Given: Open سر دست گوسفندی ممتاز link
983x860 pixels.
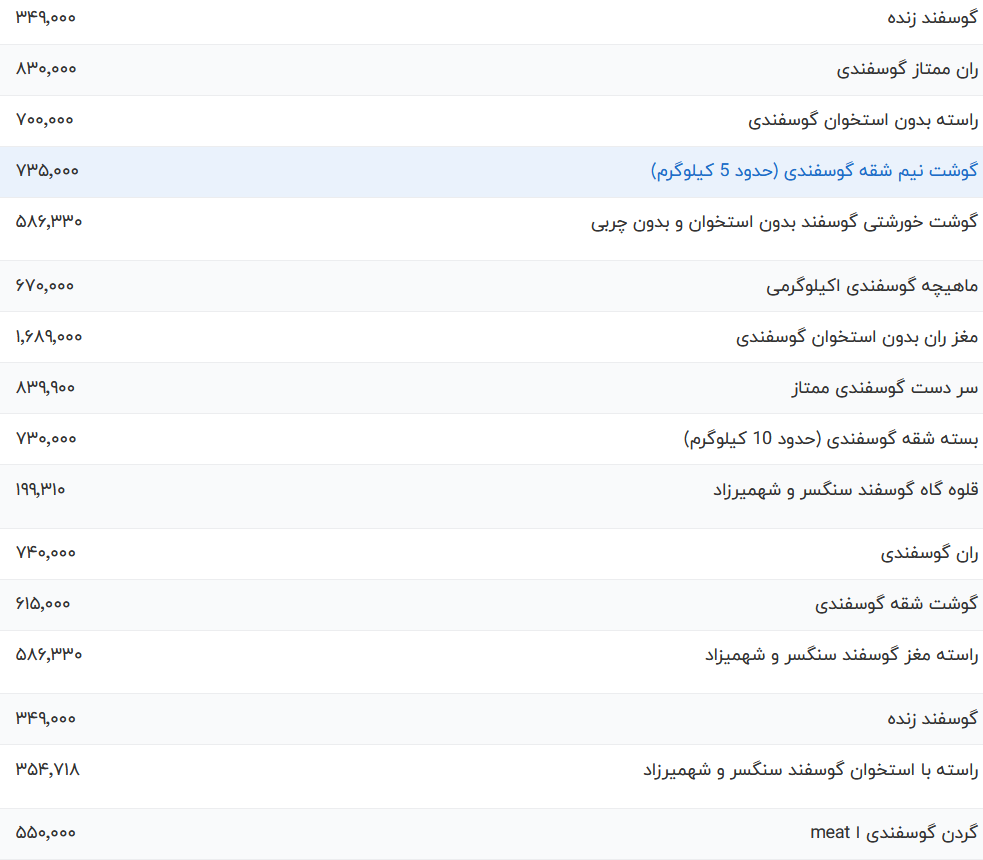Looking at the screenshot, I should point(885,389).
